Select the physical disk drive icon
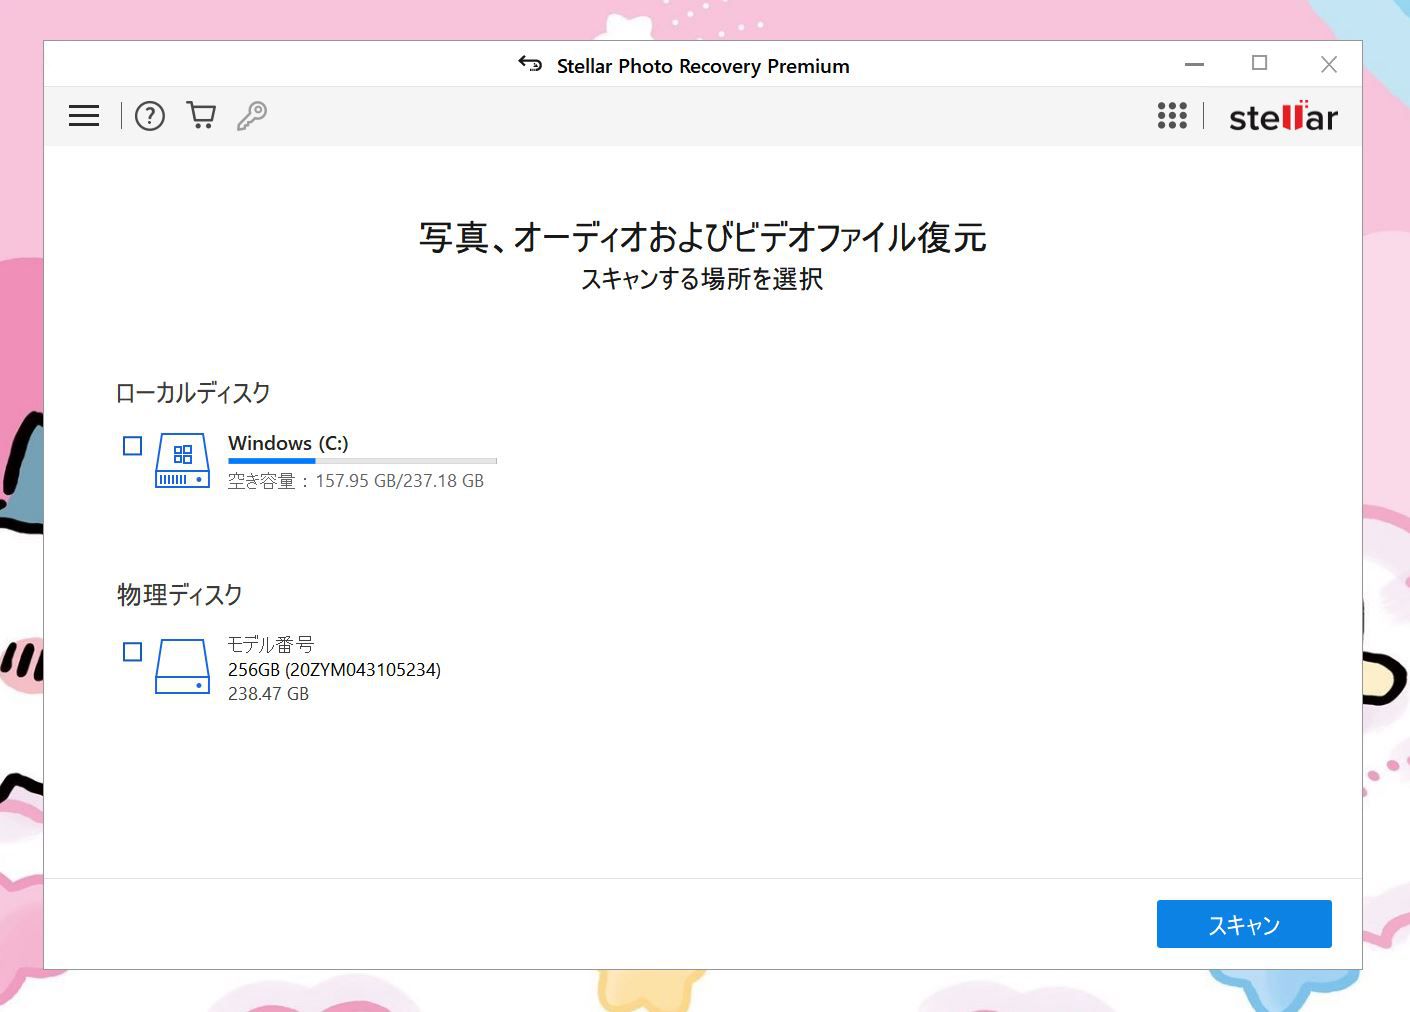This screenshot has height=1012, width=1410. coord(182,666)
